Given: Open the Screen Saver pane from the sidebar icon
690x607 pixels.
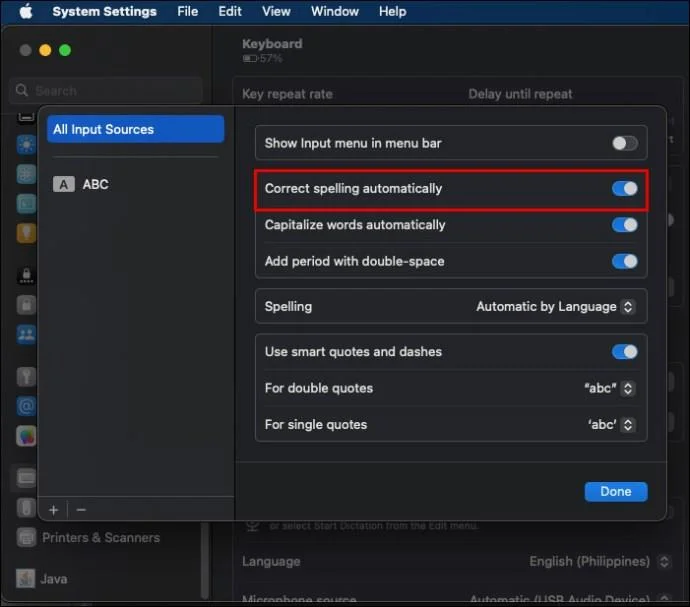Looking at the screenshot, I should [x=26, y=203].
